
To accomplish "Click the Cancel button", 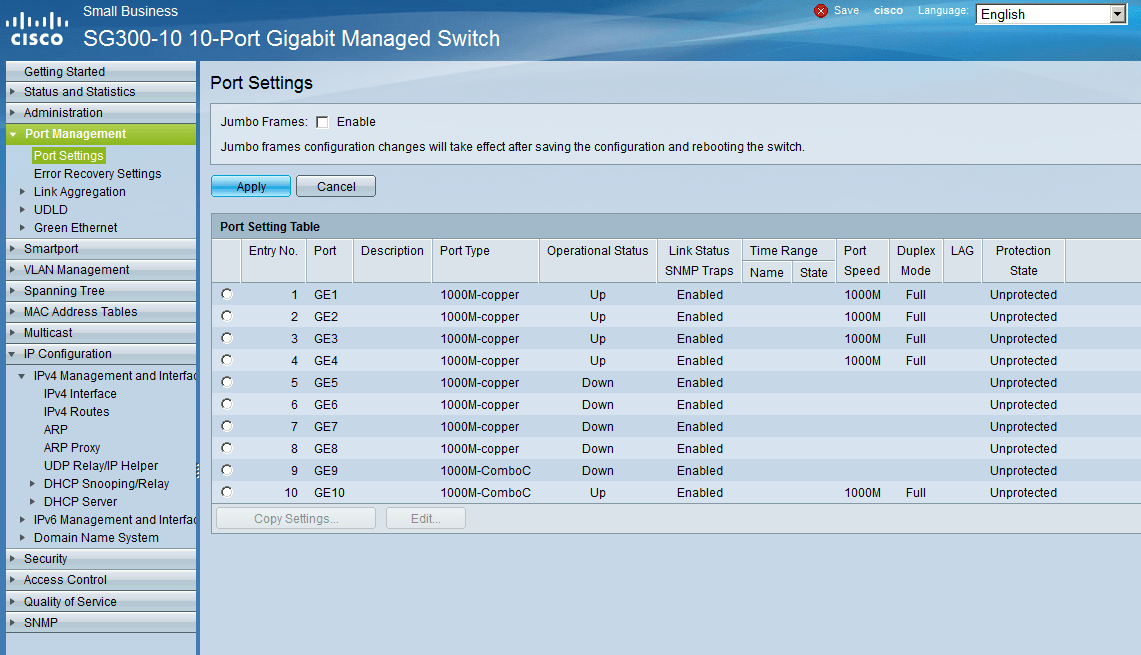I will point(335,186).
